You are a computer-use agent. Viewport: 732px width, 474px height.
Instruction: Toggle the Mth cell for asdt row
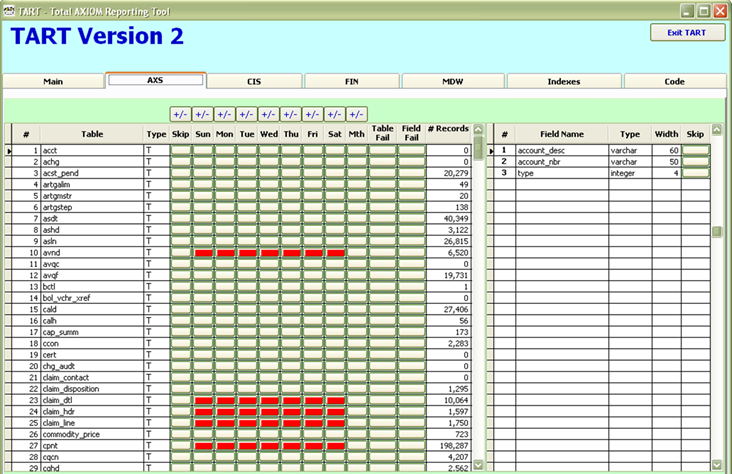click(357, 219)
